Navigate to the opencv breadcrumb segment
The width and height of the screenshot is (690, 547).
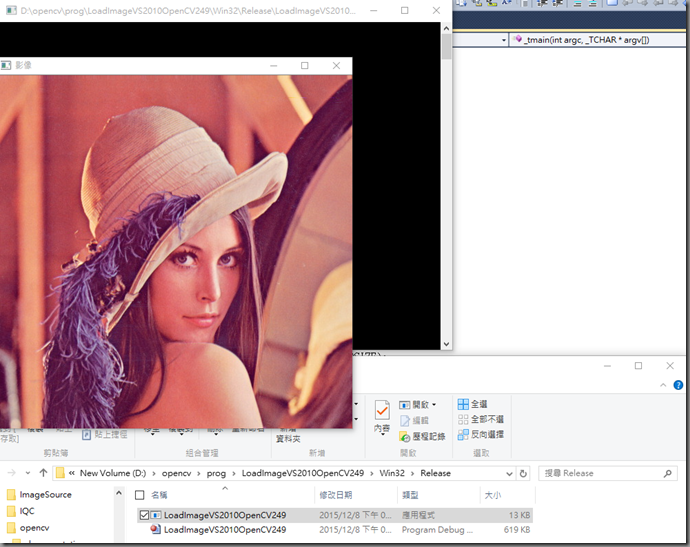point(176,474)
